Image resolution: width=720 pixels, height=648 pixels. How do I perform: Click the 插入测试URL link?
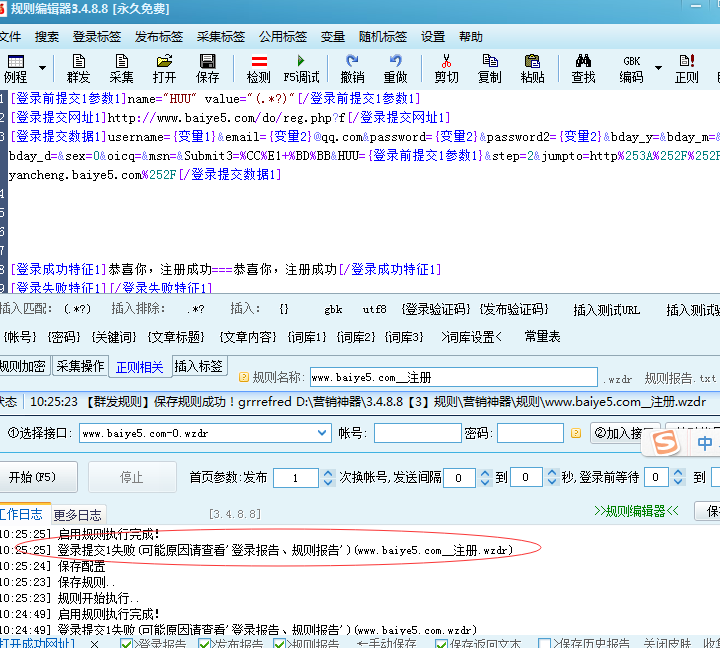pyautogui.click(x=606, y=309)
